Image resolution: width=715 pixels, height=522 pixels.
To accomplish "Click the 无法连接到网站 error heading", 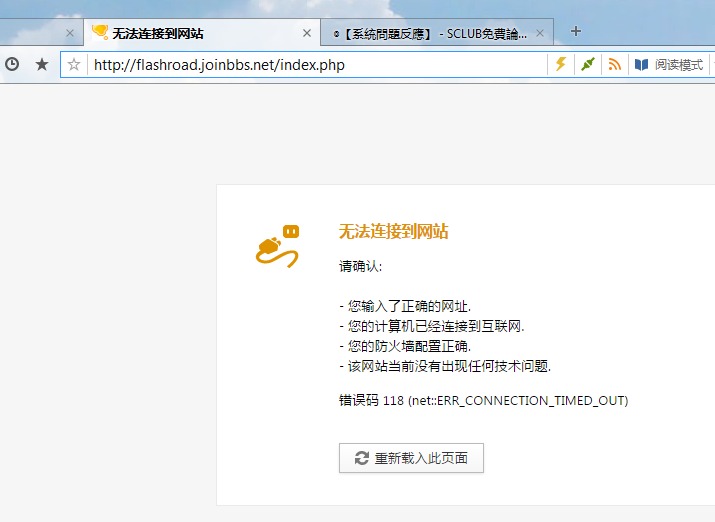I will tap(394, 232).
